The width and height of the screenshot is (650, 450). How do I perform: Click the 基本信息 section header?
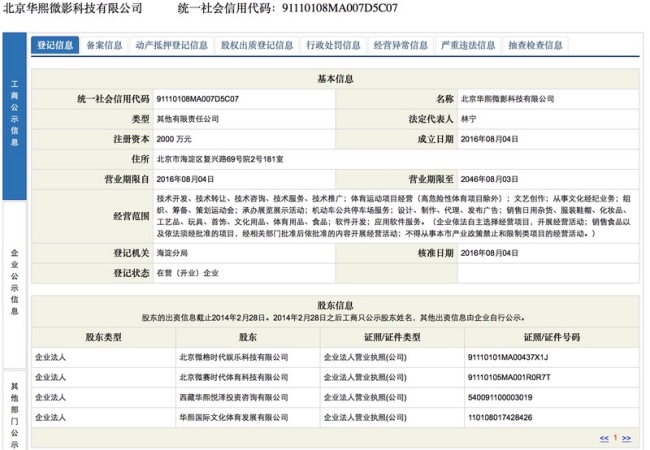(x=335, y=79)
